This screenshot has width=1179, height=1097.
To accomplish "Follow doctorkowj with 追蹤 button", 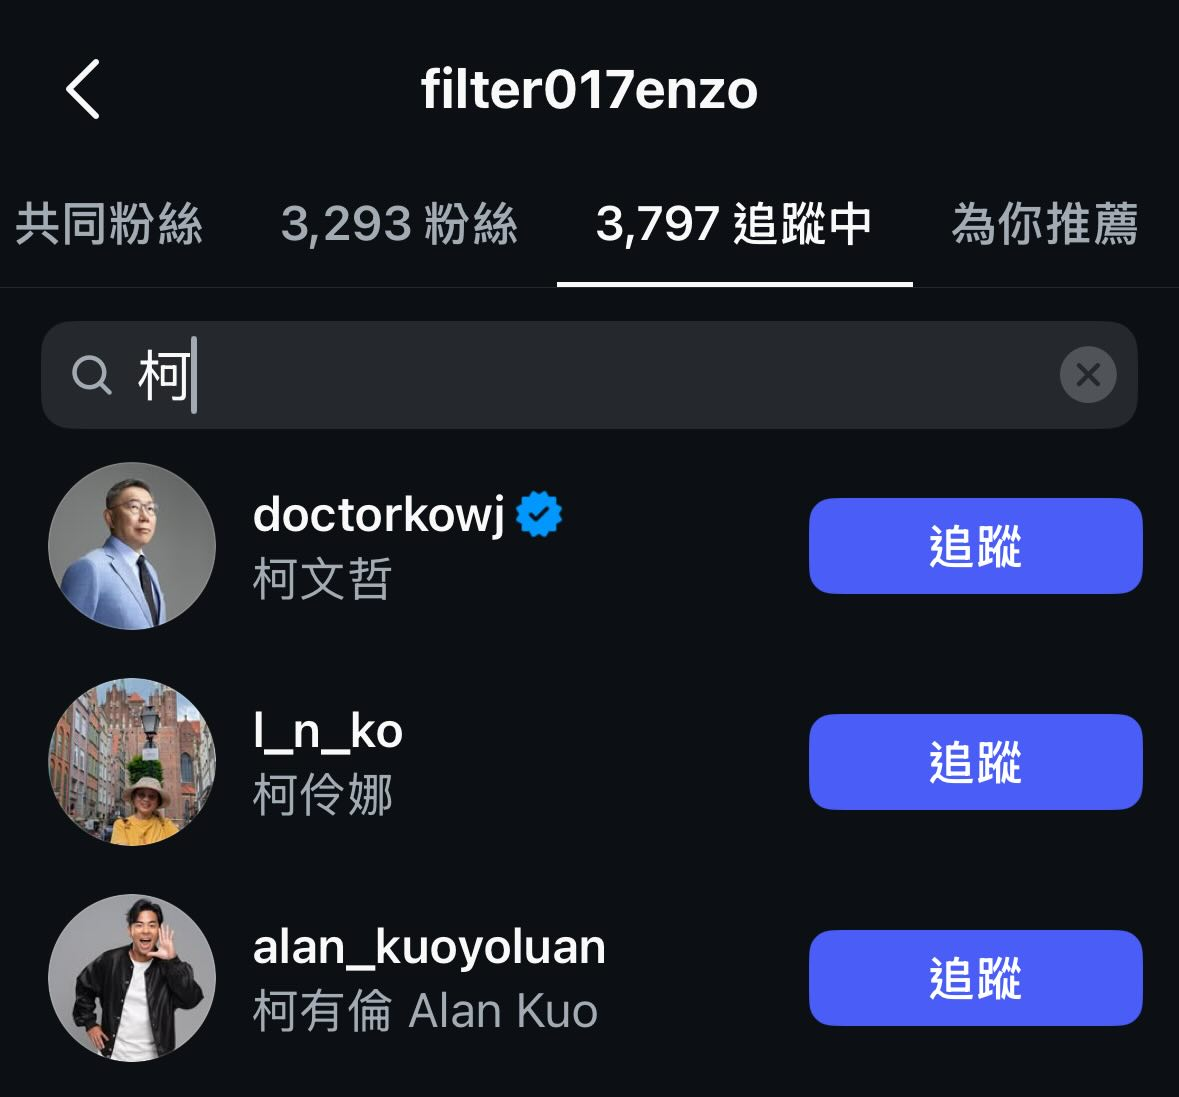I will pyautogui.click(x=975, y=546).
